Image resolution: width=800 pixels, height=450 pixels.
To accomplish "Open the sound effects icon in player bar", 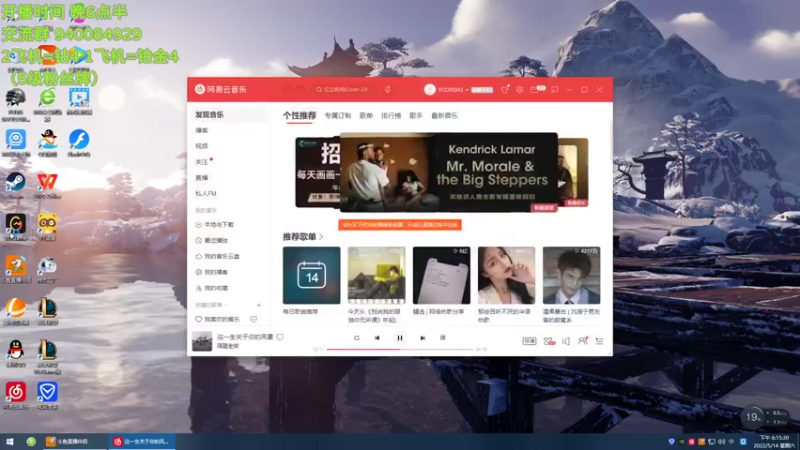I will pyautogui.click(x=549, y=341).
